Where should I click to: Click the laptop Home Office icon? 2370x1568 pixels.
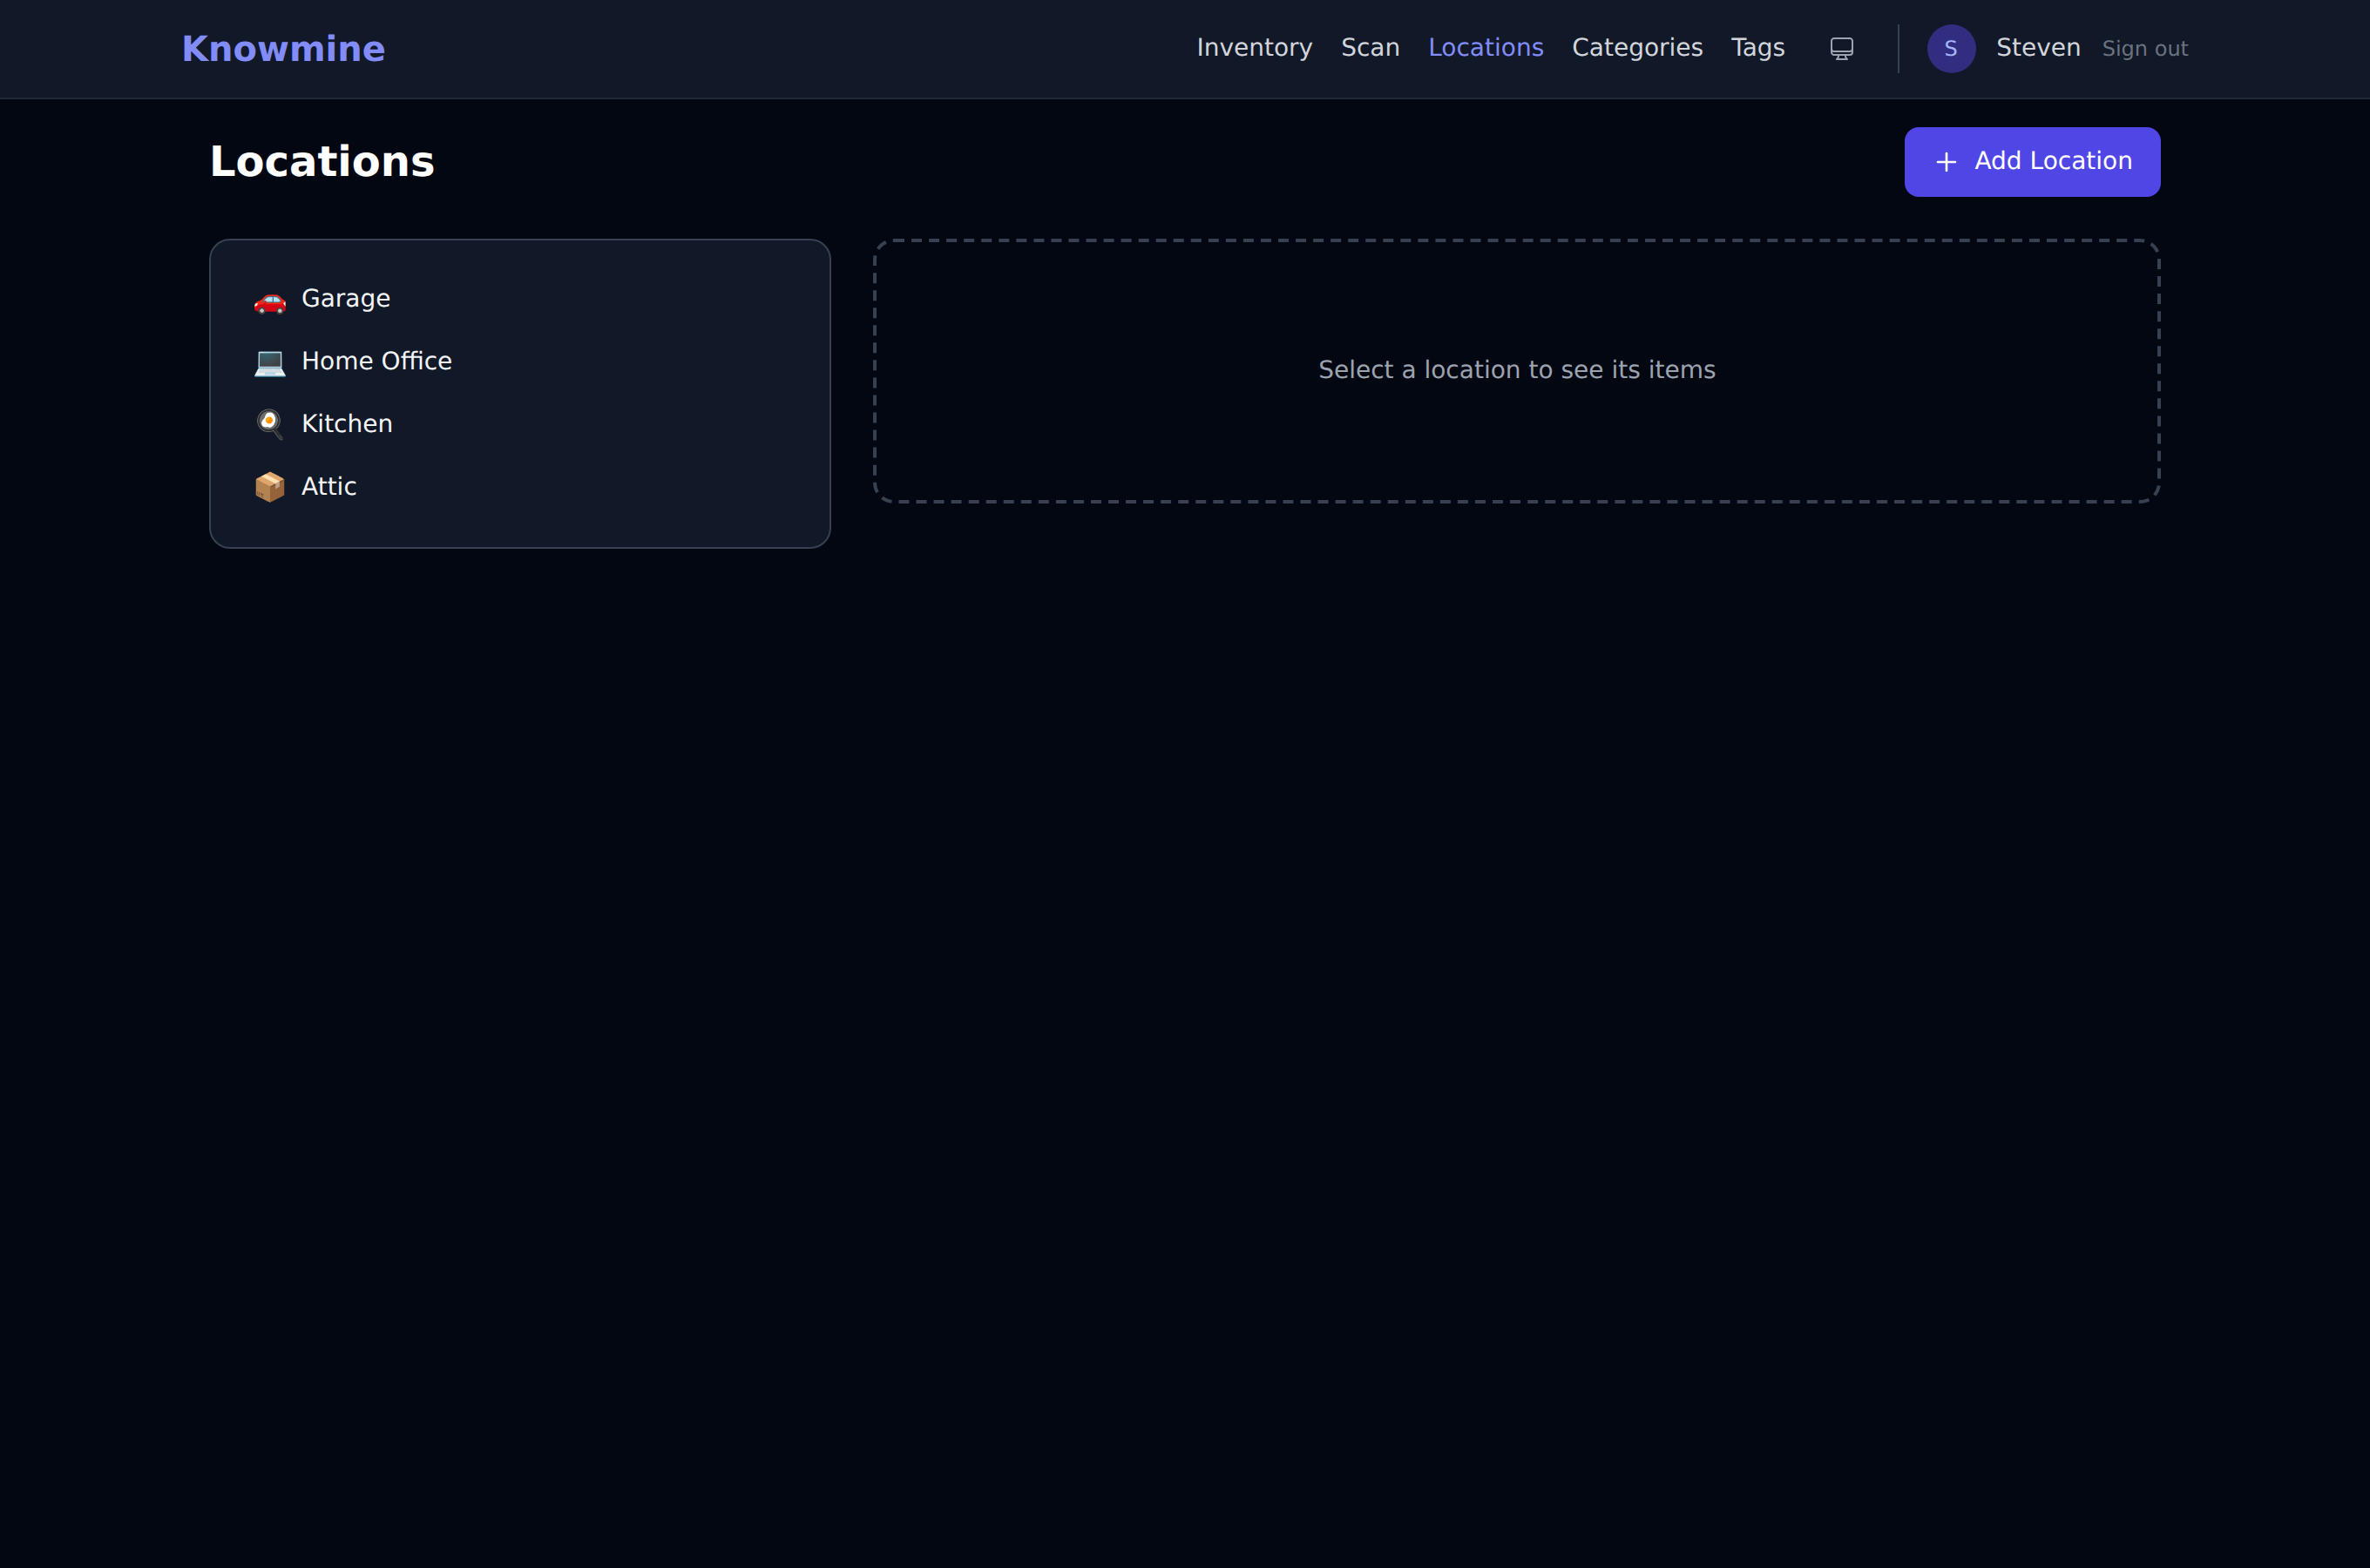(x=270, y=362)
